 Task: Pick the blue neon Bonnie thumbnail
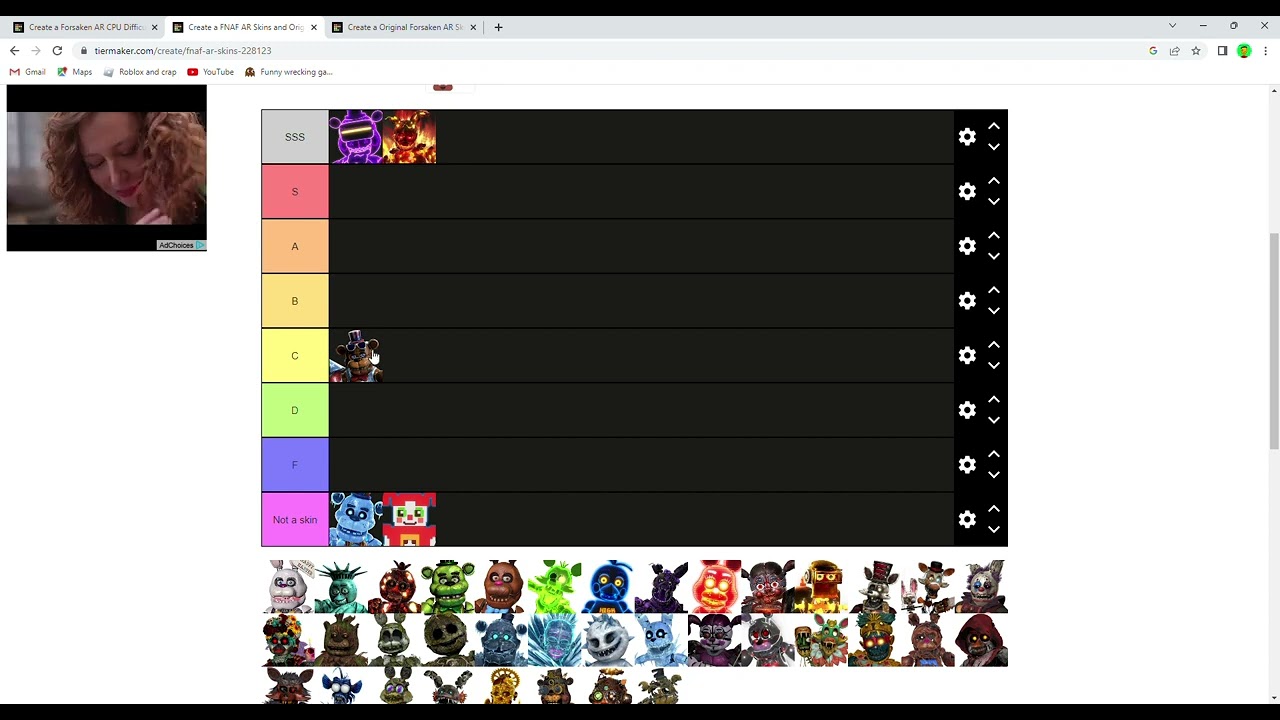[x=608, y=586]
